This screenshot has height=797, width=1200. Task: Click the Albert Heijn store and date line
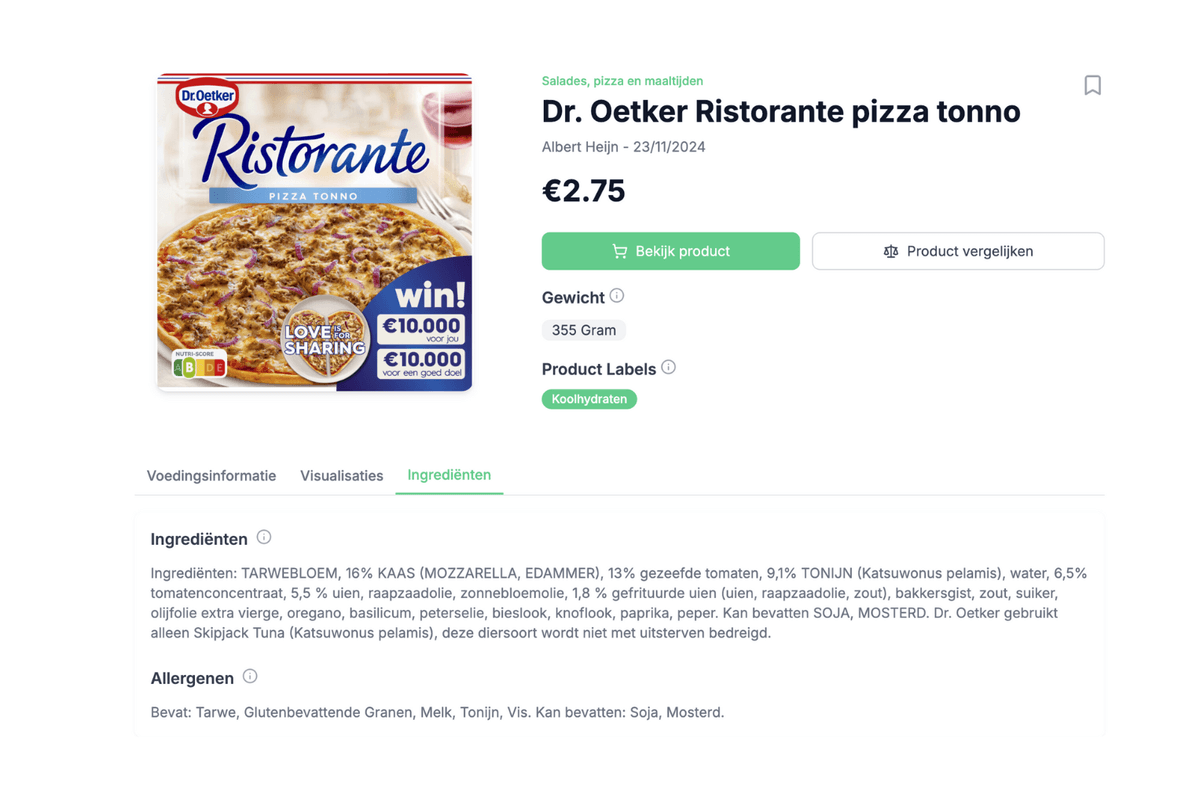click(x=623, y=147)
